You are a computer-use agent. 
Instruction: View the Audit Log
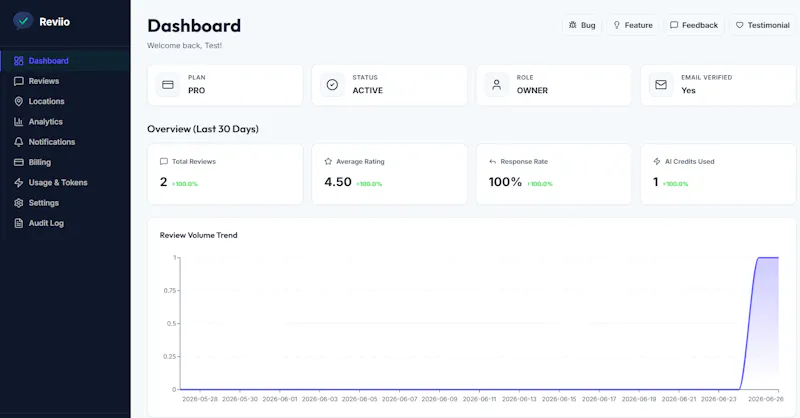65,223
